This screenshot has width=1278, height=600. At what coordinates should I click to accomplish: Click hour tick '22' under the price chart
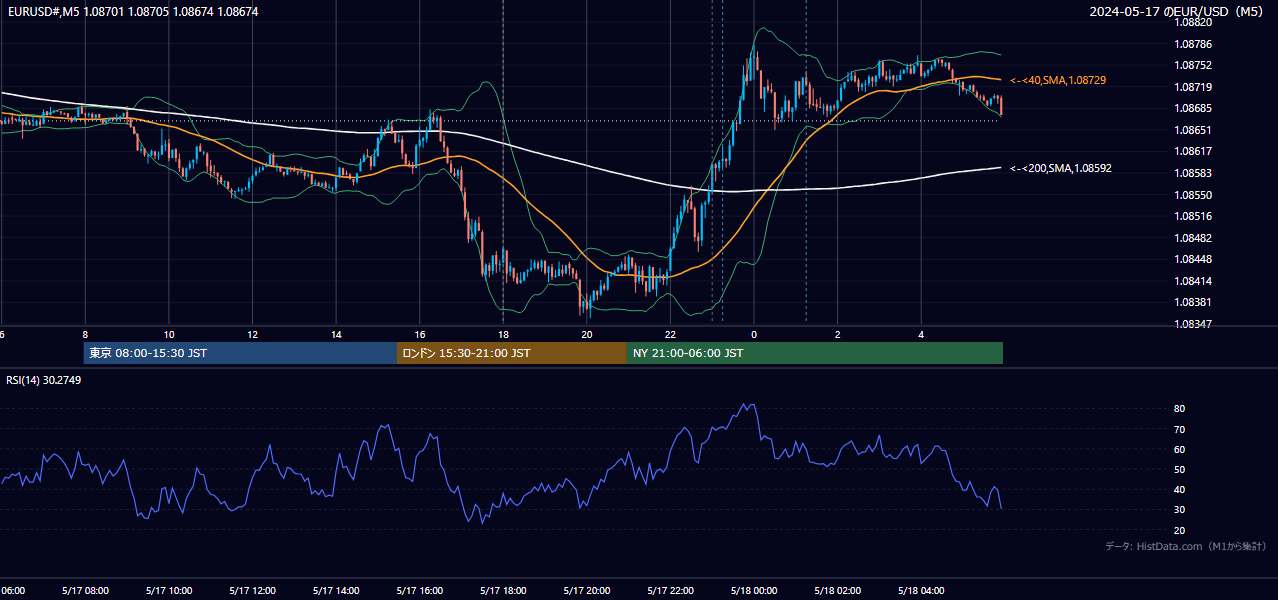[x=671, y=335]
